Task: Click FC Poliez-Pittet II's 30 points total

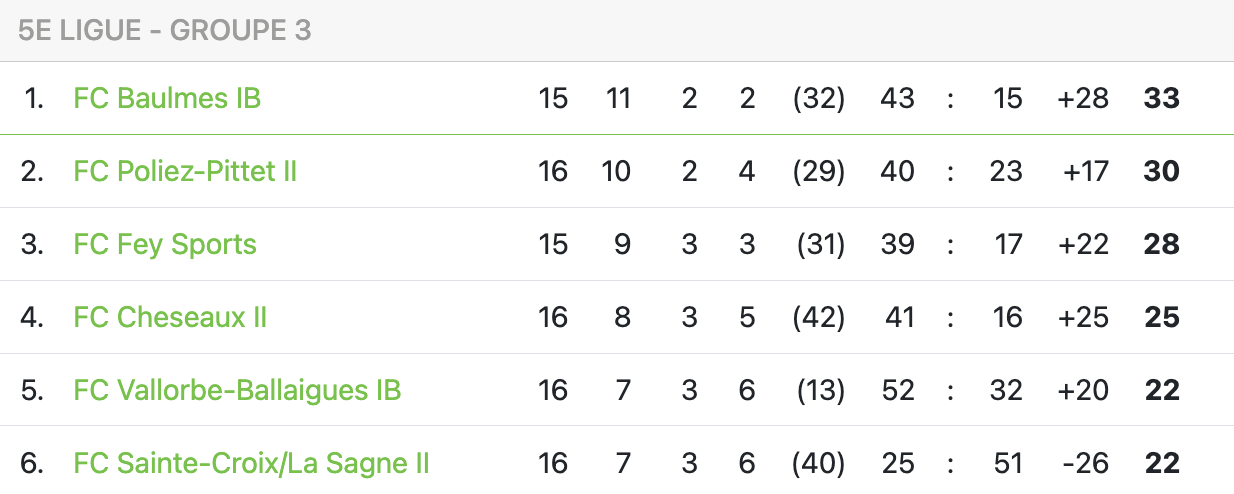Action: tap(1162, 171)
